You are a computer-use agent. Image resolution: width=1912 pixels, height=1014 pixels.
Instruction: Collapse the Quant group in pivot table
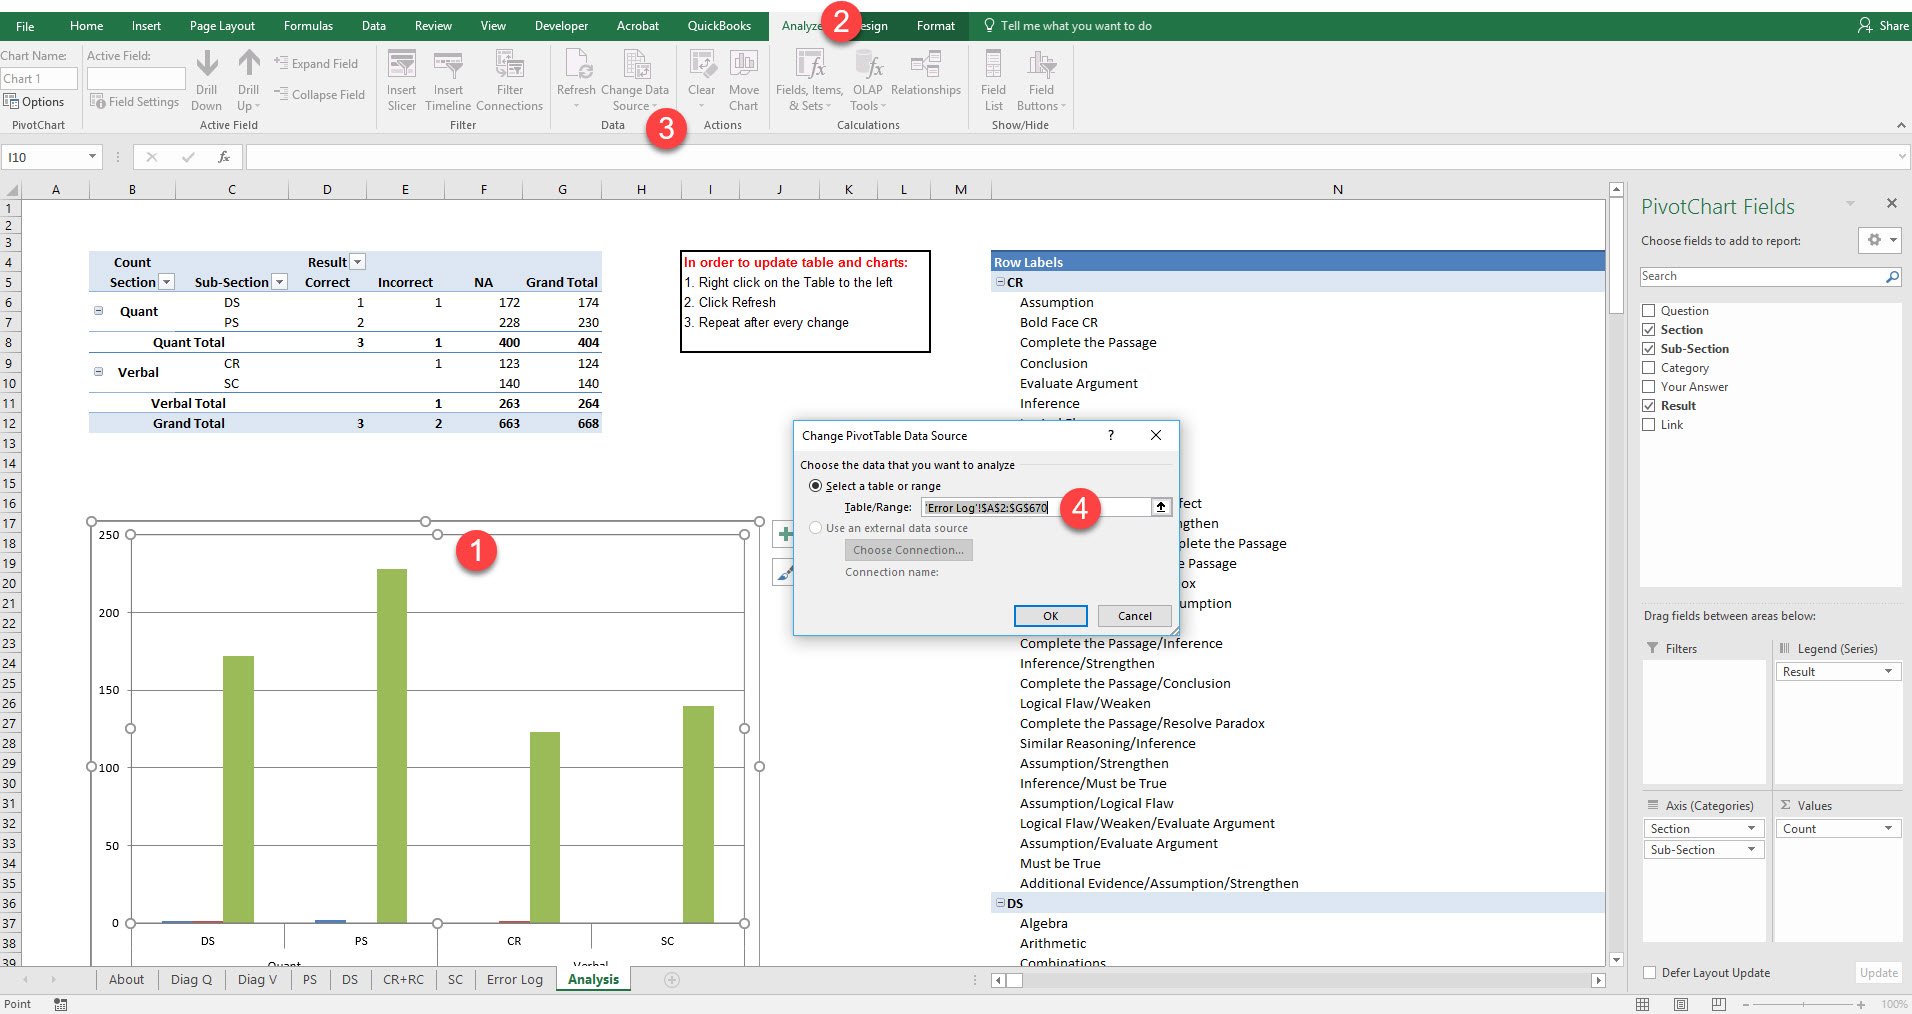(98, 311)
